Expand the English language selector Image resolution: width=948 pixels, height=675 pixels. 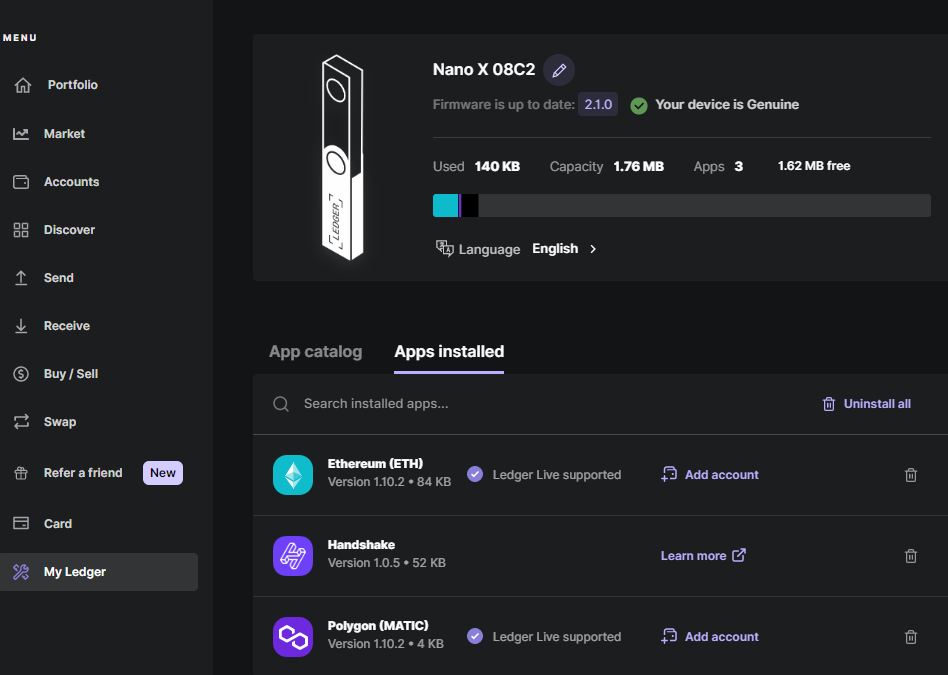(x=564, y=249)
